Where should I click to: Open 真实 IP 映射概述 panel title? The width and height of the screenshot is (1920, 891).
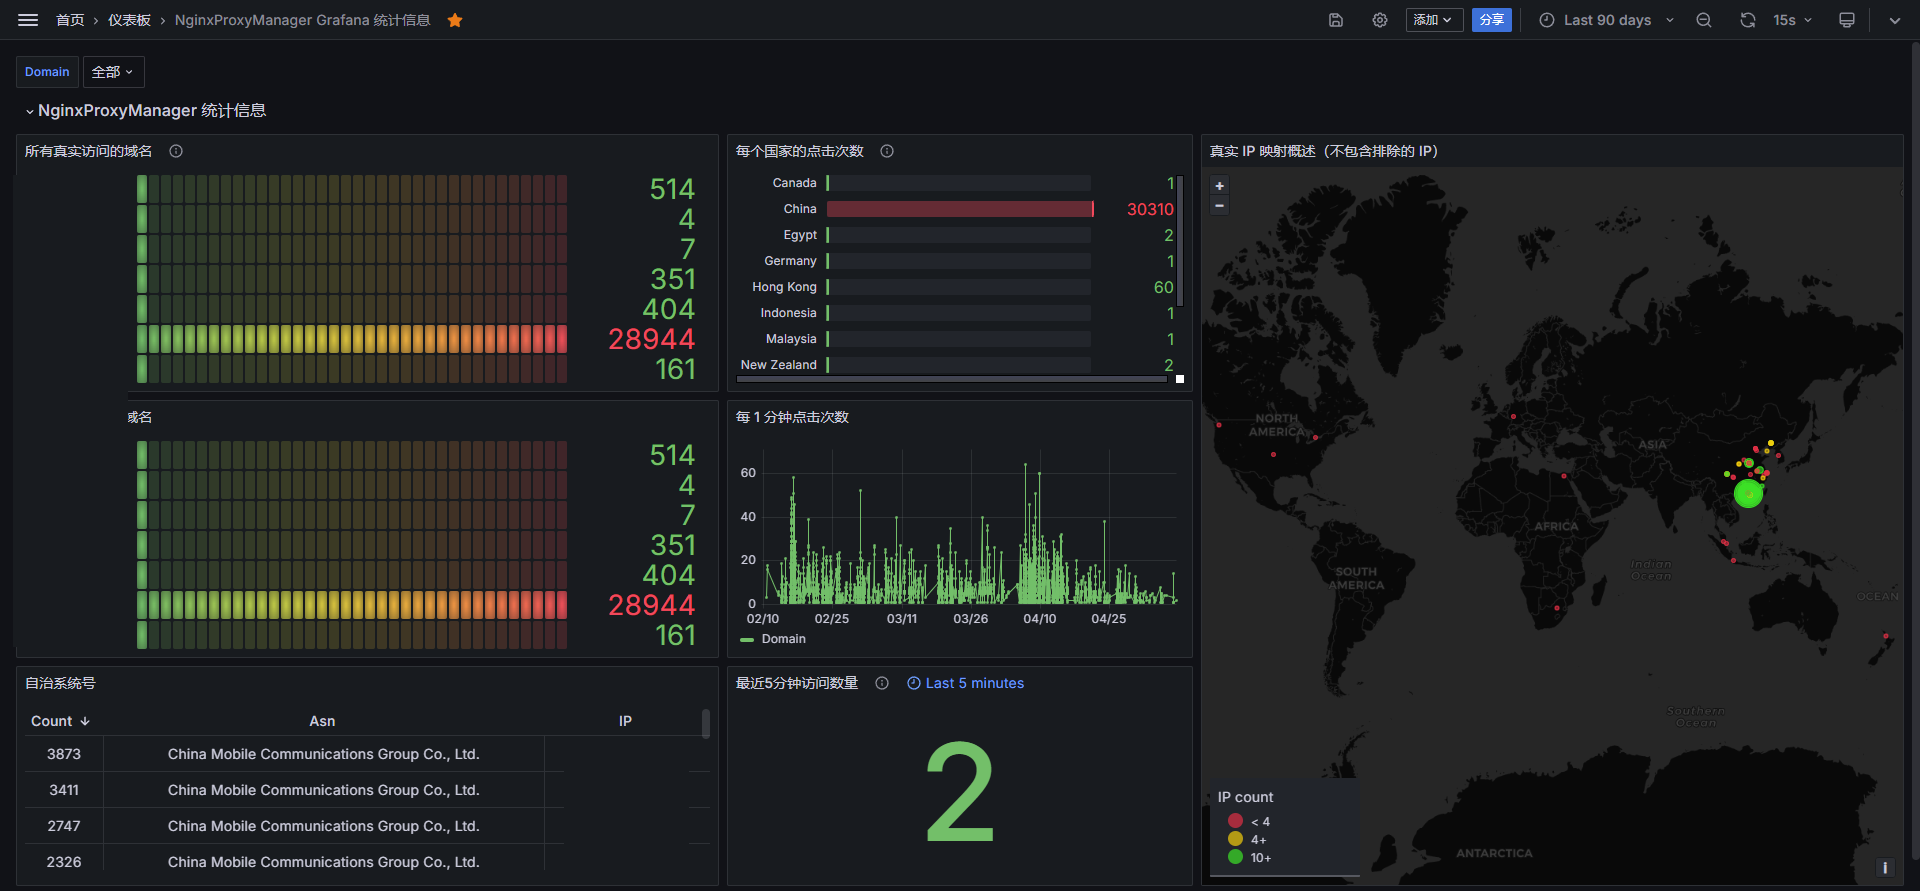coord(1324,151)
